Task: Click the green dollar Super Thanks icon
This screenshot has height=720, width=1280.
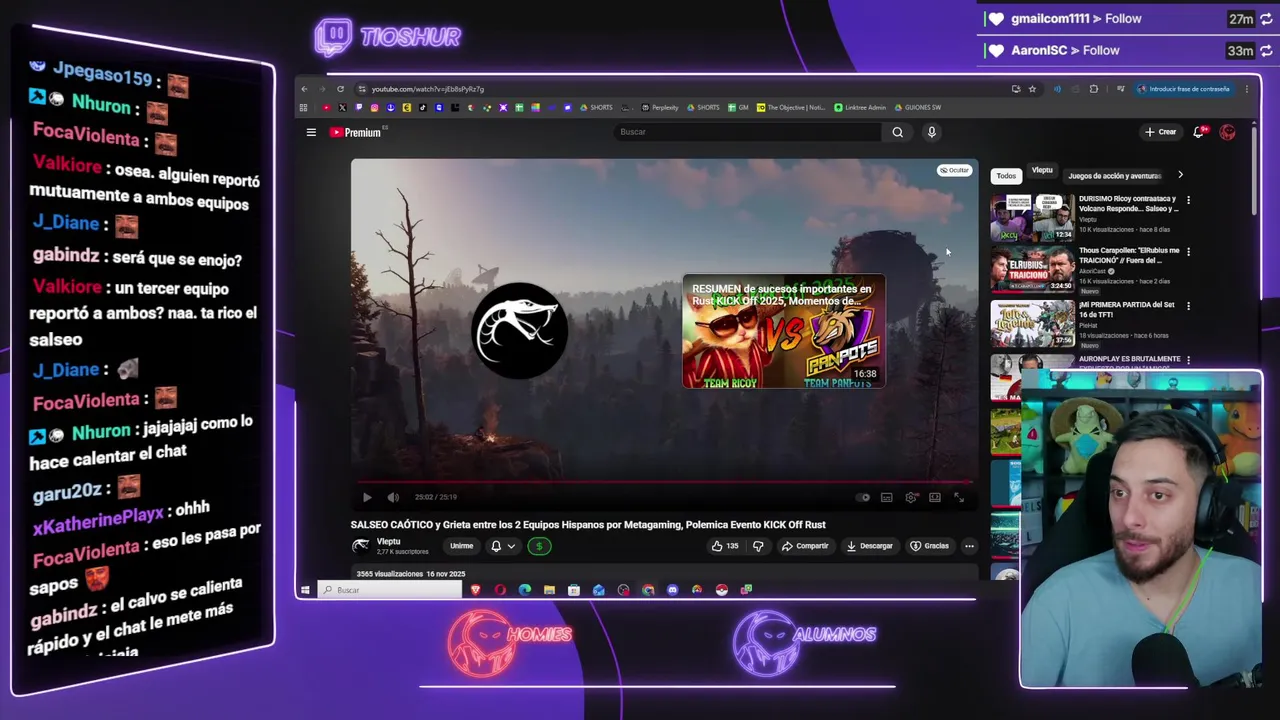Action: pyautogui.click(x=539, y=546)
